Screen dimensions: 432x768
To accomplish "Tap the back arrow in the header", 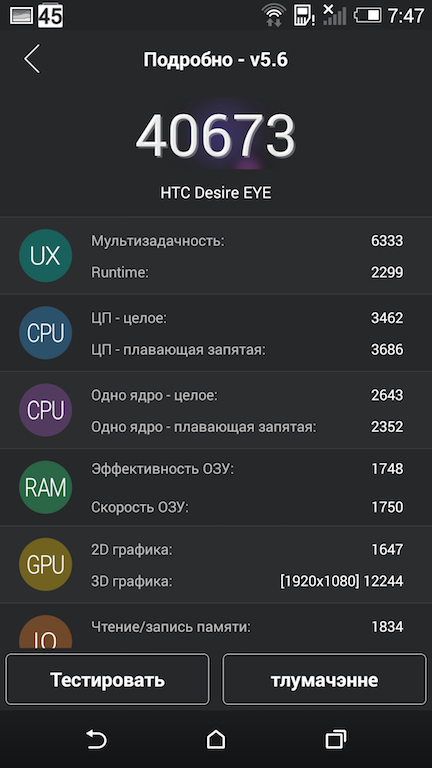I will tap(32, 59).
